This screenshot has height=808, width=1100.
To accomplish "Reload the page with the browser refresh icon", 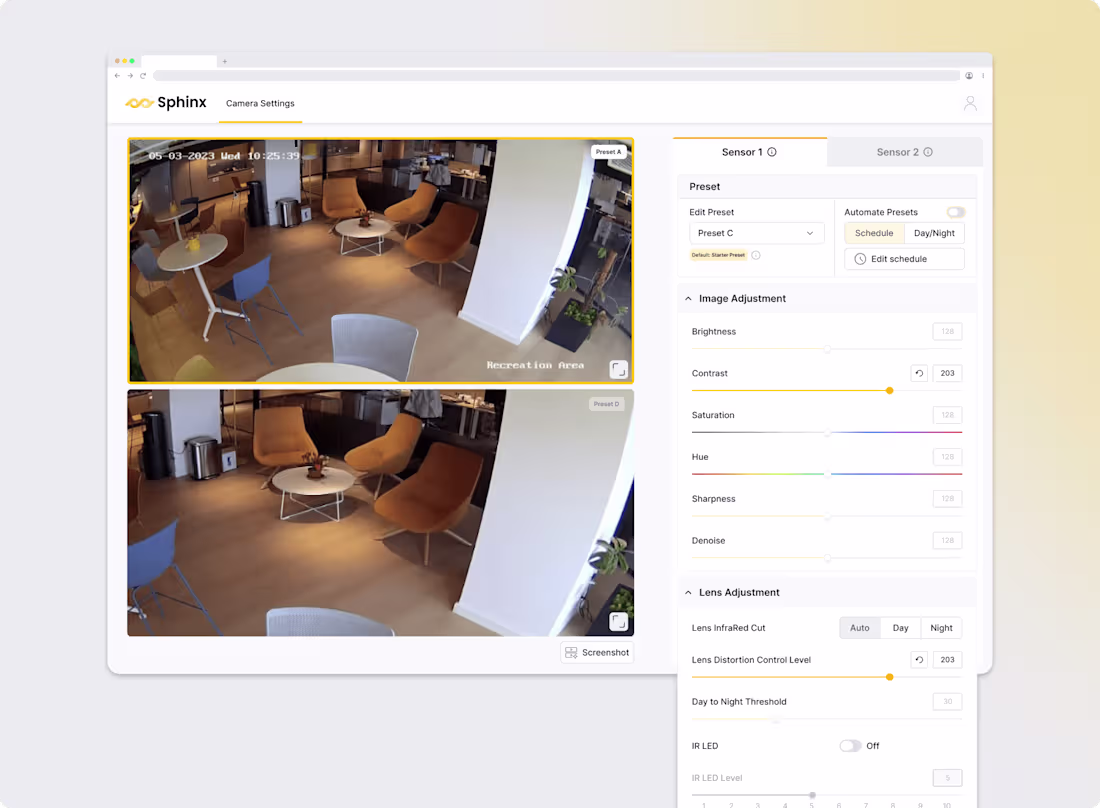I will 143,76.
